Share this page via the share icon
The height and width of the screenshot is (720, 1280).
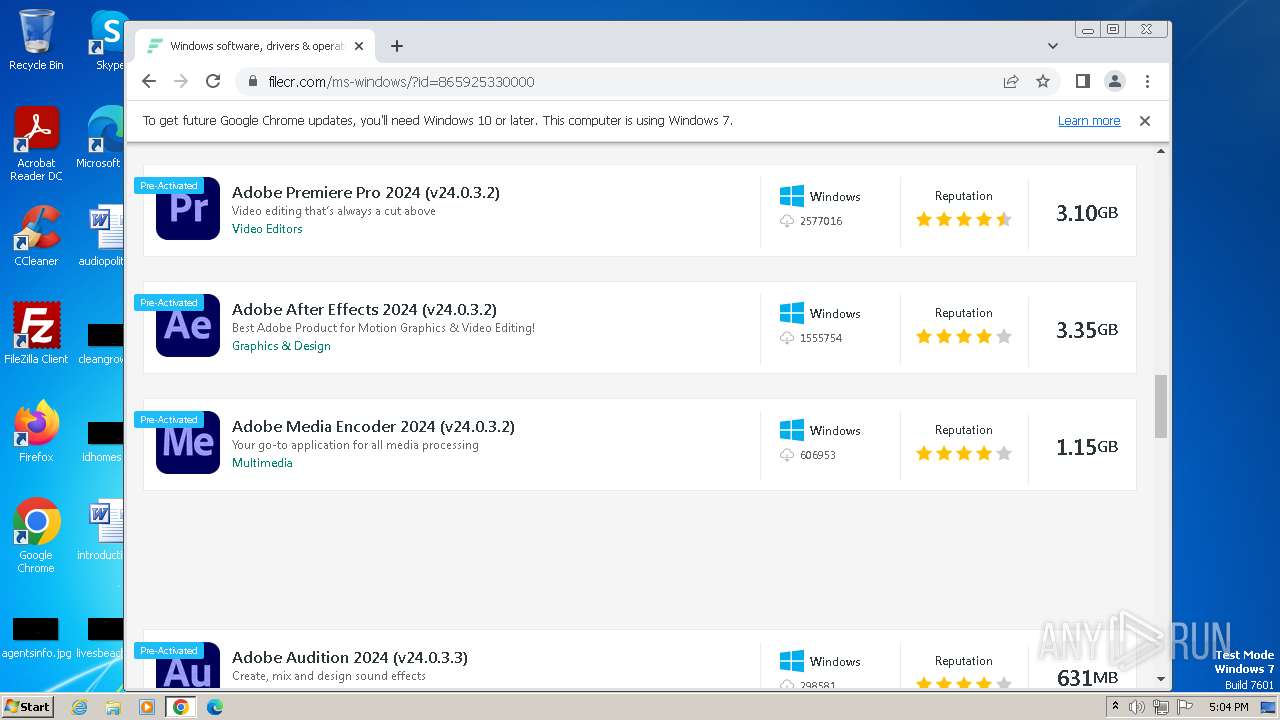[x=1011, y=81]
